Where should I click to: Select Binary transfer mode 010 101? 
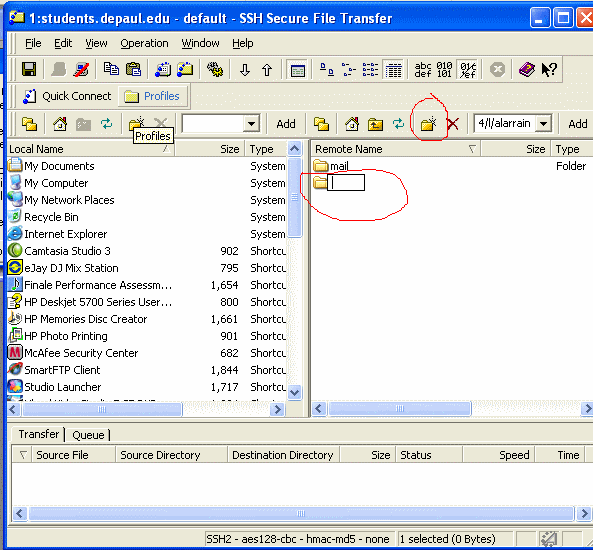pyautogui.click(x=444, y=70)
